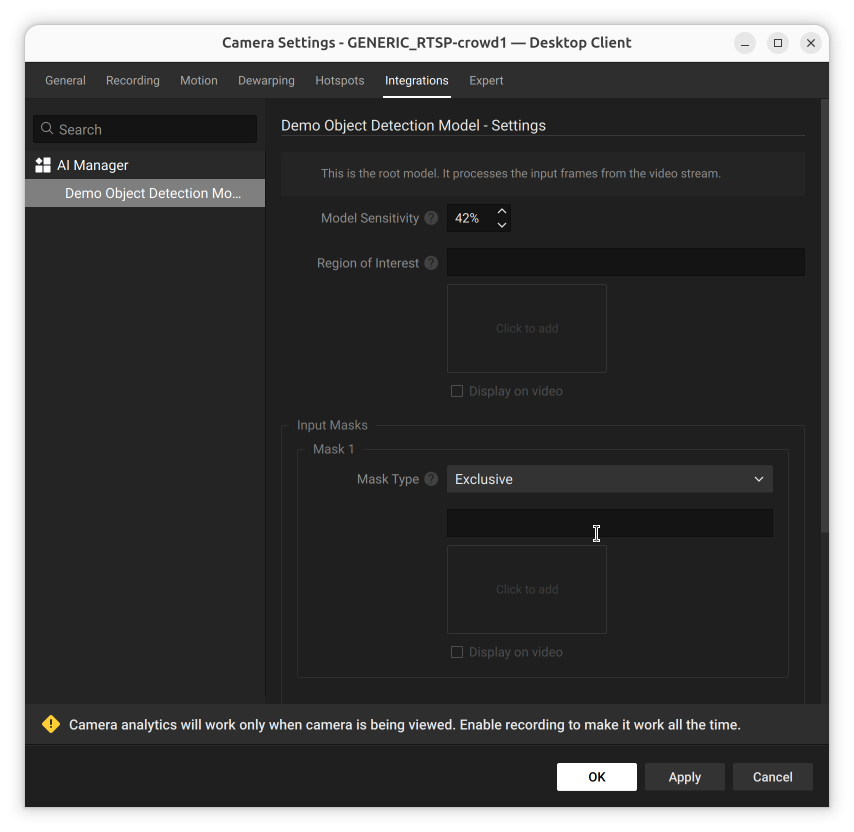This screenshot has height=832, width=854.
Task: Click the 42% sensitivity value field
Action: click(x=471, y=218)
